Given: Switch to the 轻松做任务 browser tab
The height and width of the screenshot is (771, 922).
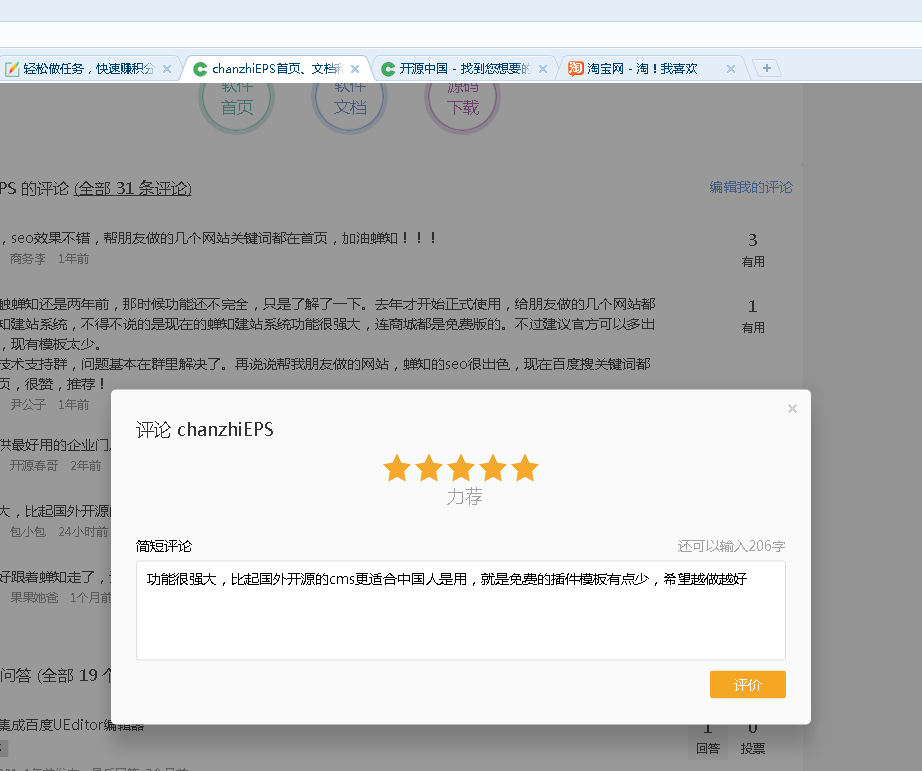Looking at the screenshot, I should pyautogui.click(x=88, y=69).
